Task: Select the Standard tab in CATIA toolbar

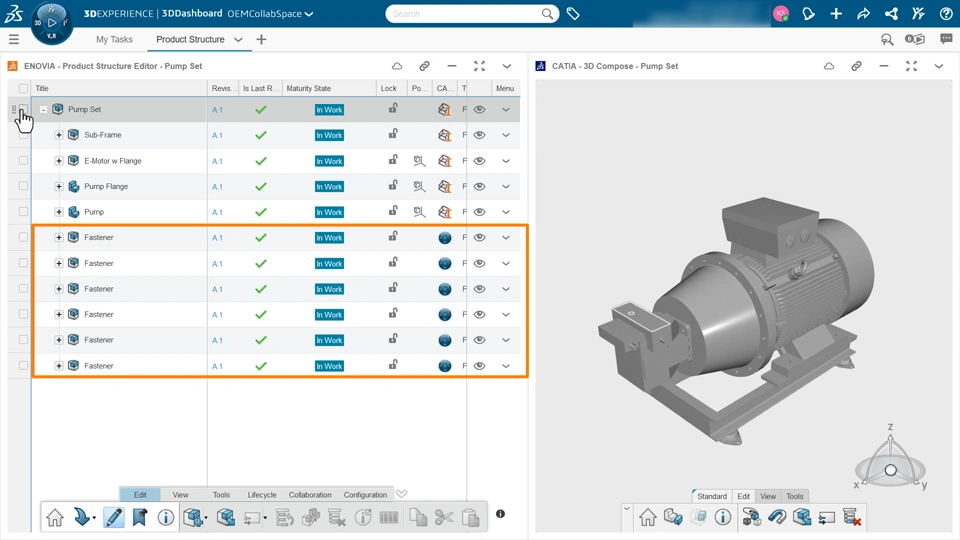Action: point(712,496)
